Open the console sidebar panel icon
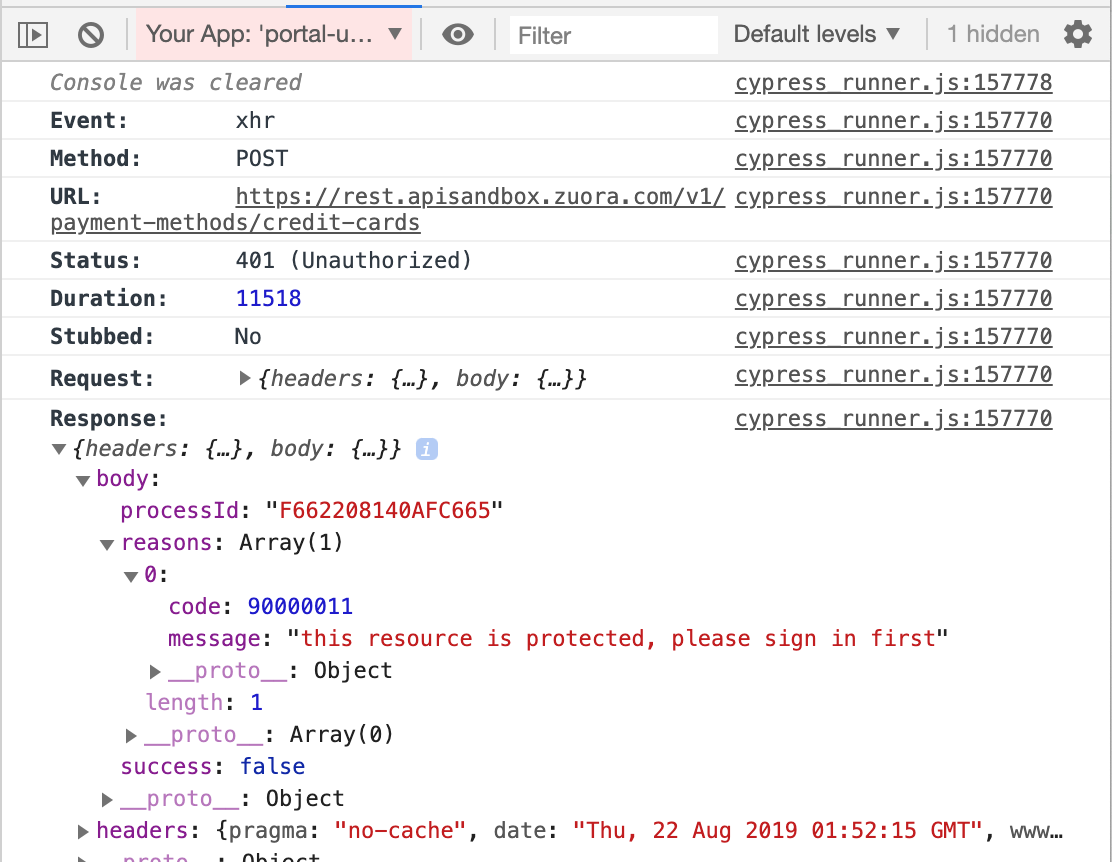1112x862 pixels. pyautogui.click(x=33, y=33)
